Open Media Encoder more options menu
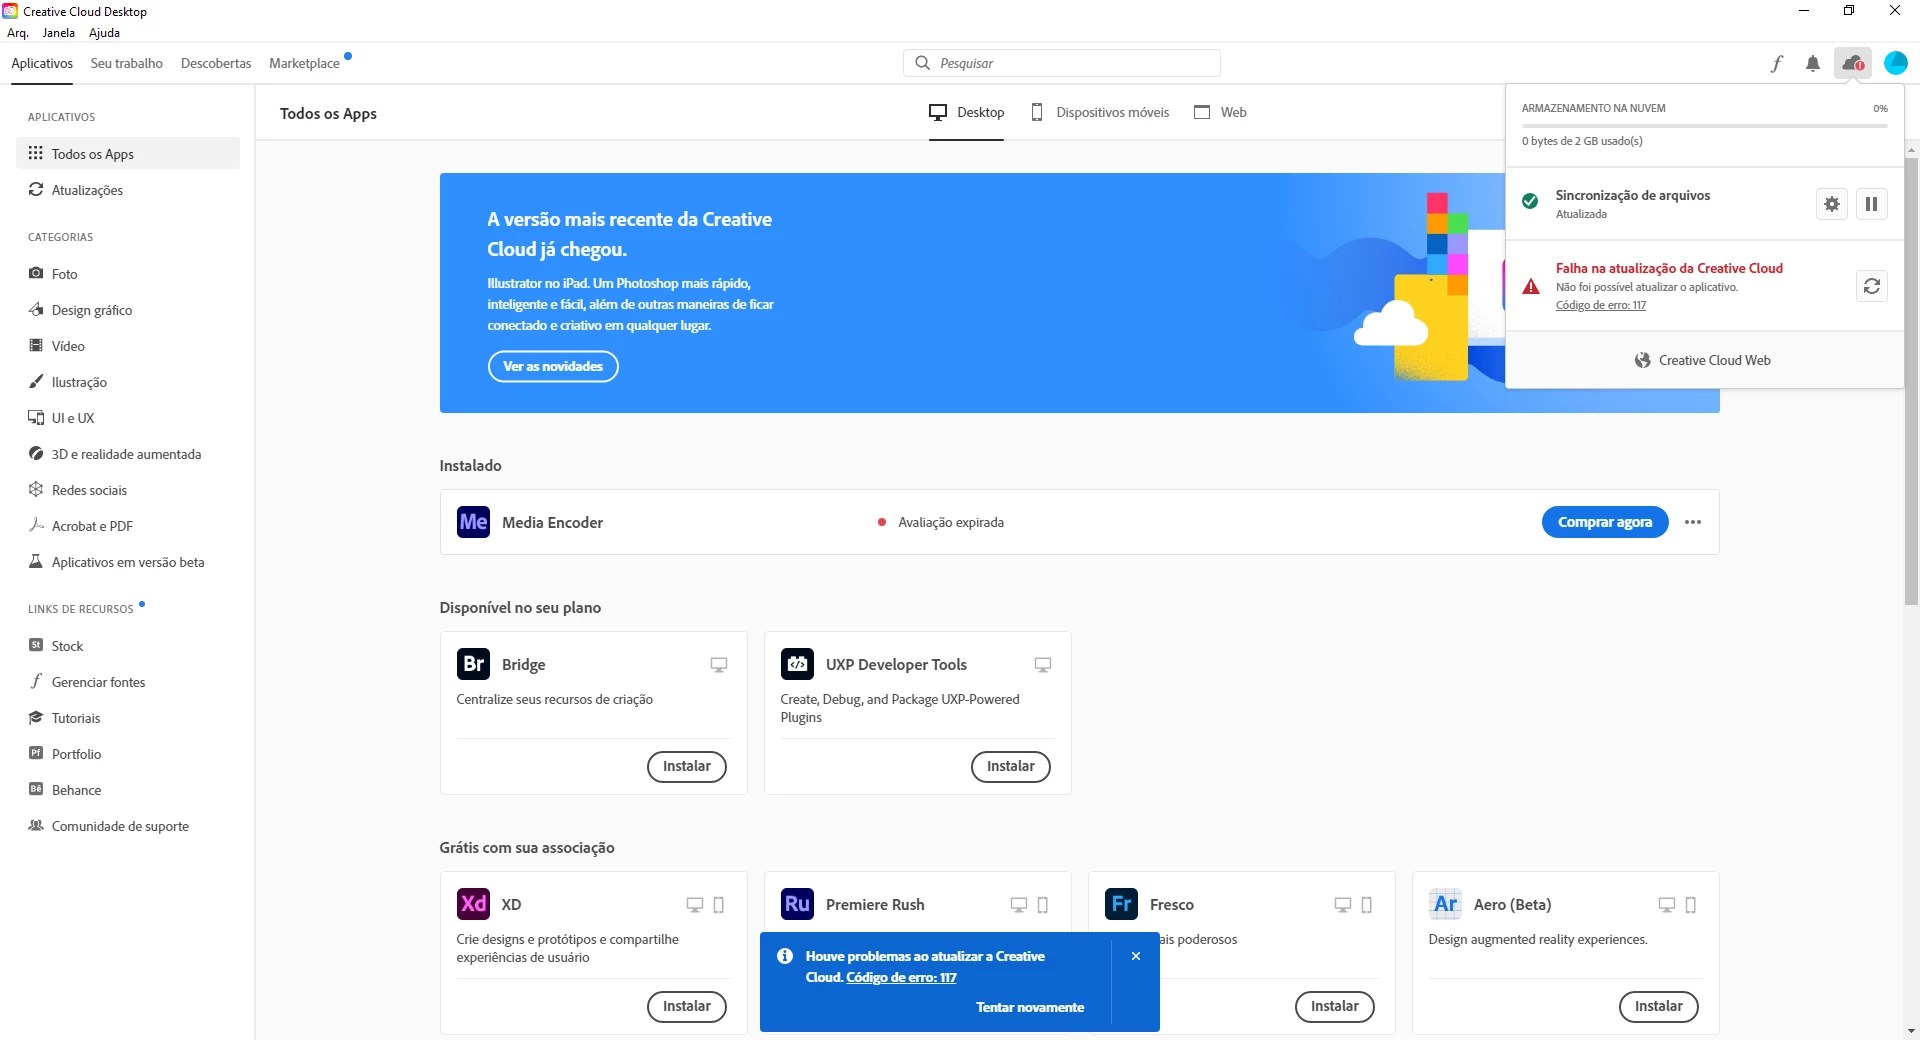1920x1040 pixels. (x=1692, y=522)
